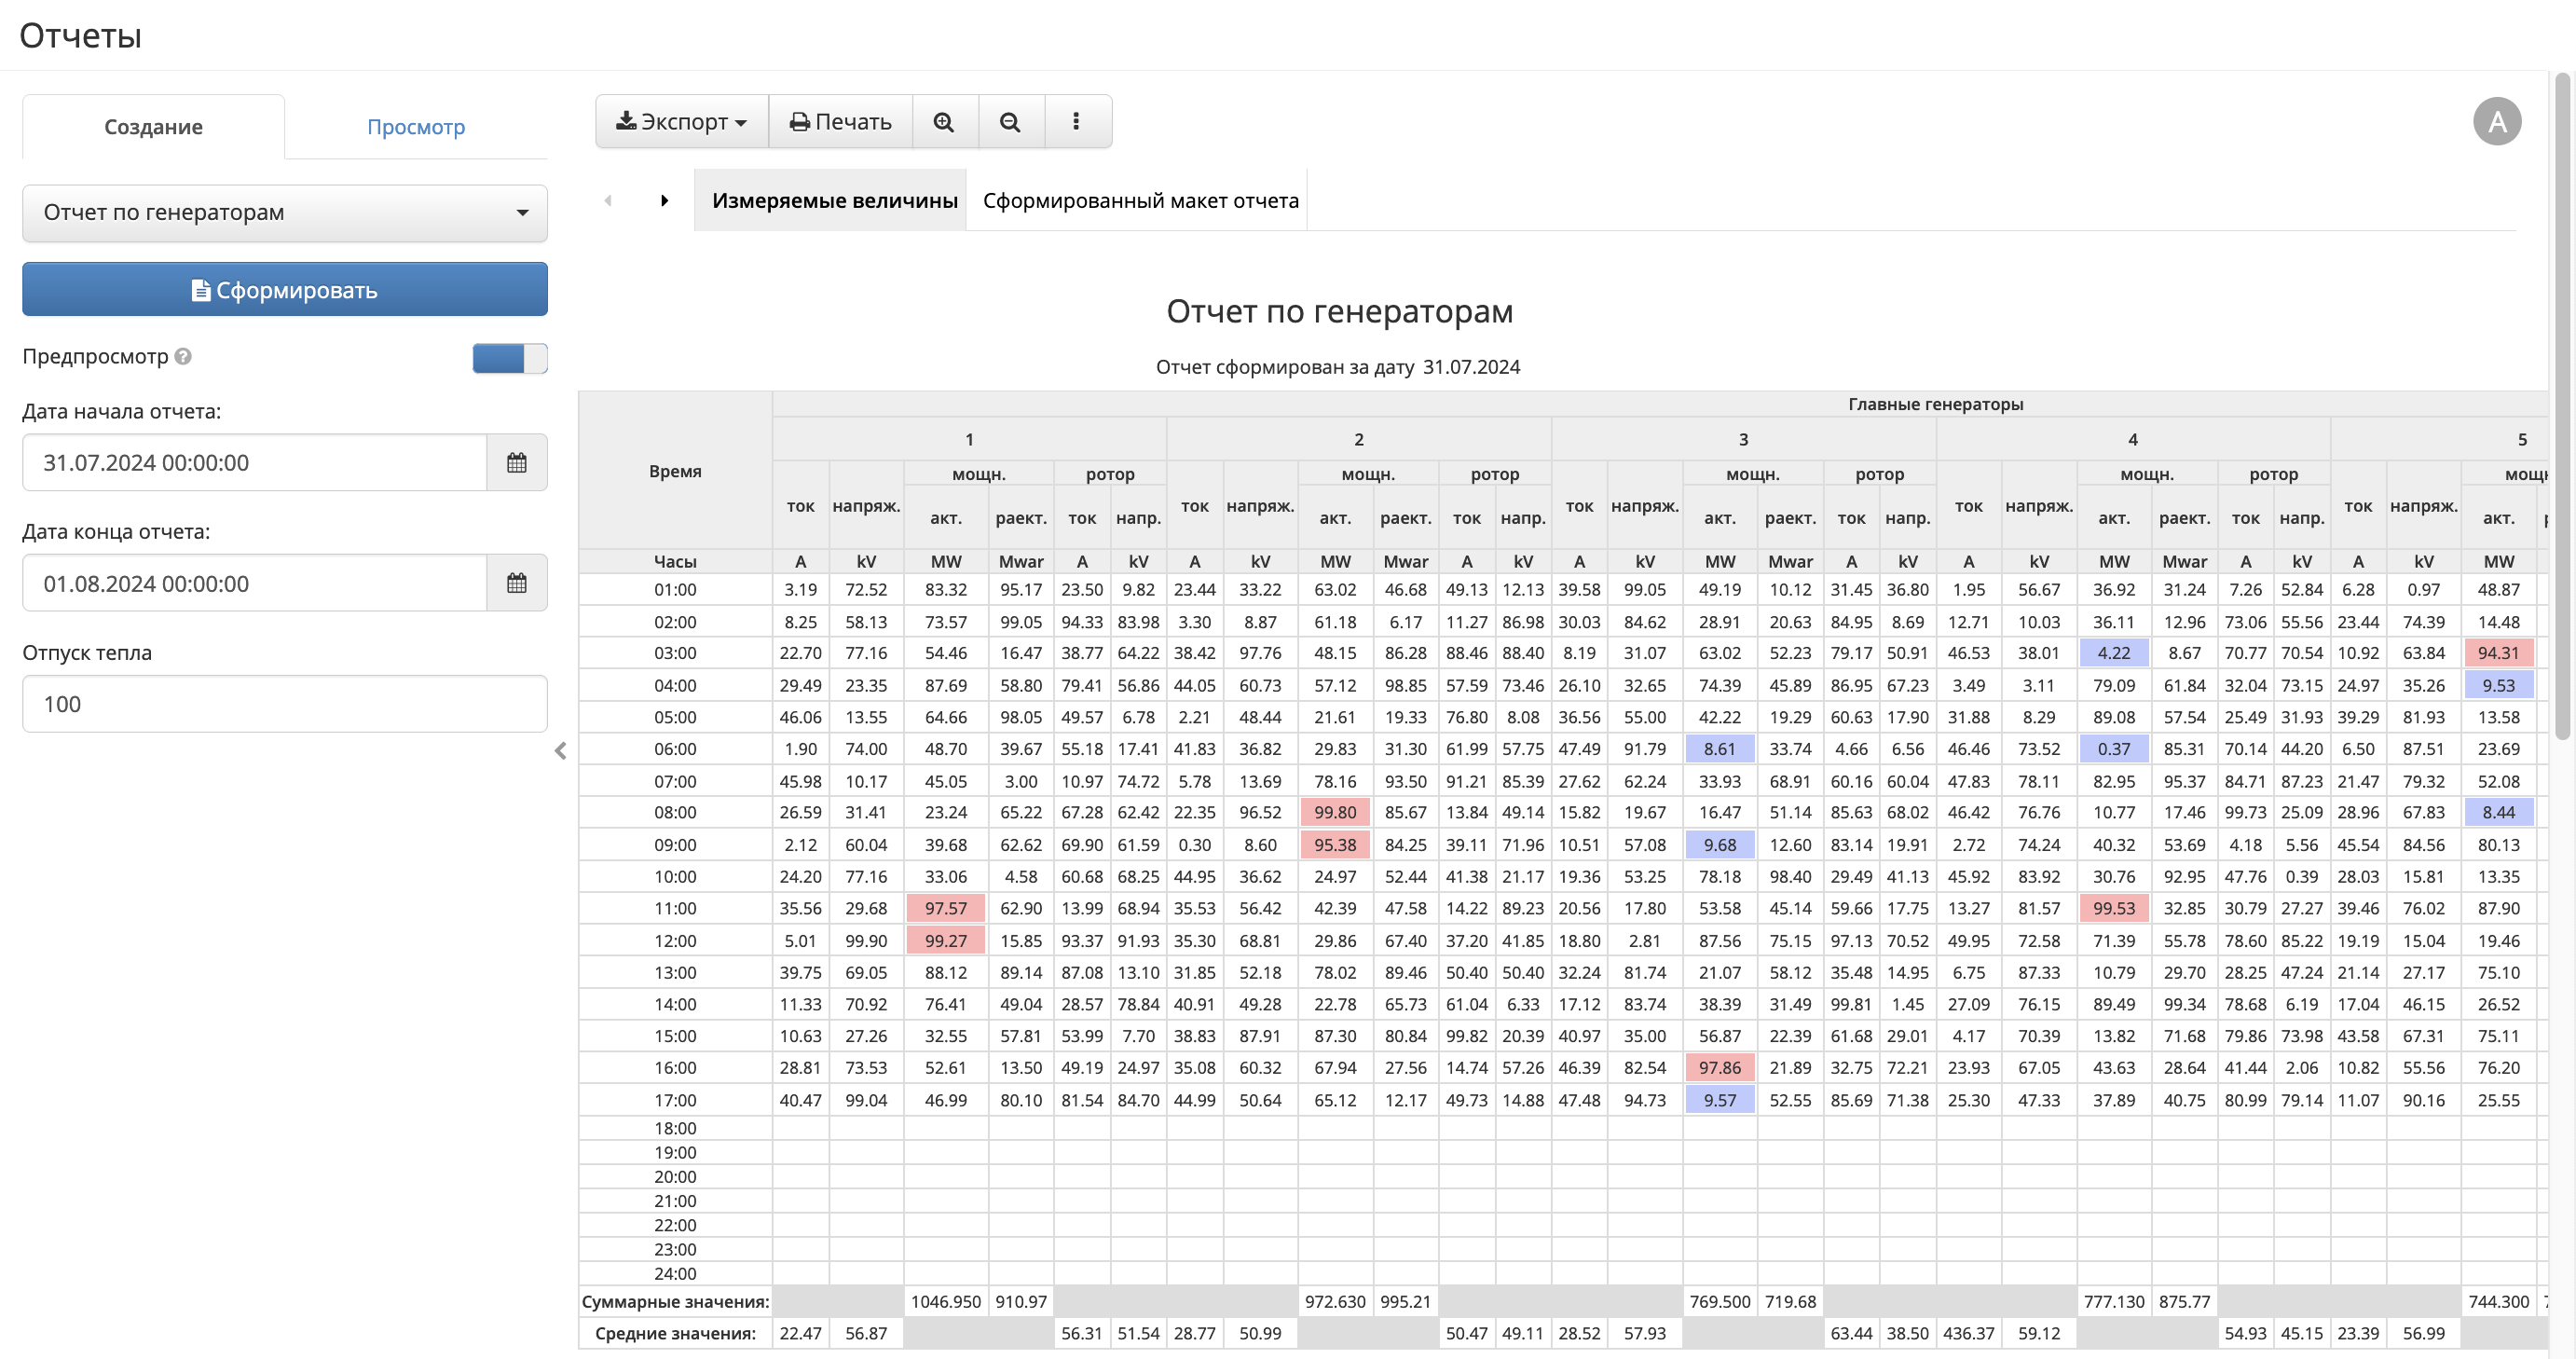The height and width of the screenshot is (1359, 2576).
Task: Click the Главные генераторы header
Action: click(1936, 405)
